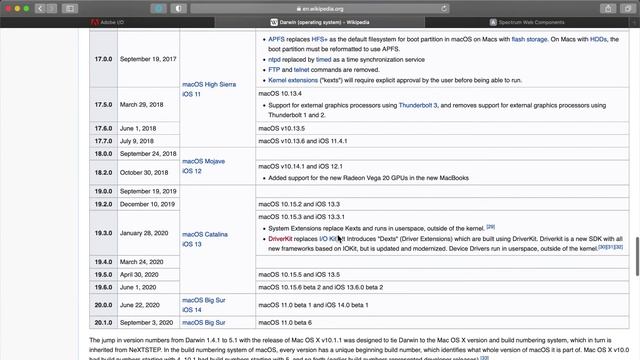
Task: Open the FTP link
Action: [274, 70]
